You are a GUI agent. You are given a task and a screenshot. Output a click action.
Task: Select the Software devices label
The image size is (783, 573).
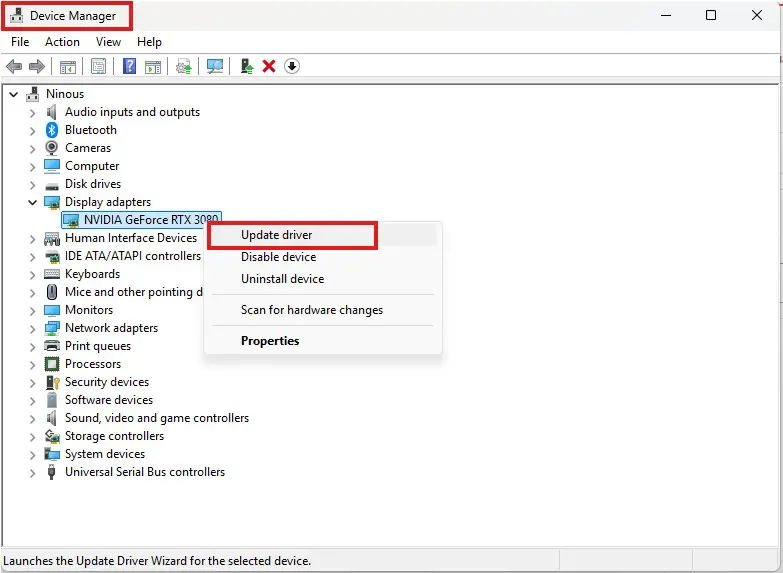pos(109,400)
